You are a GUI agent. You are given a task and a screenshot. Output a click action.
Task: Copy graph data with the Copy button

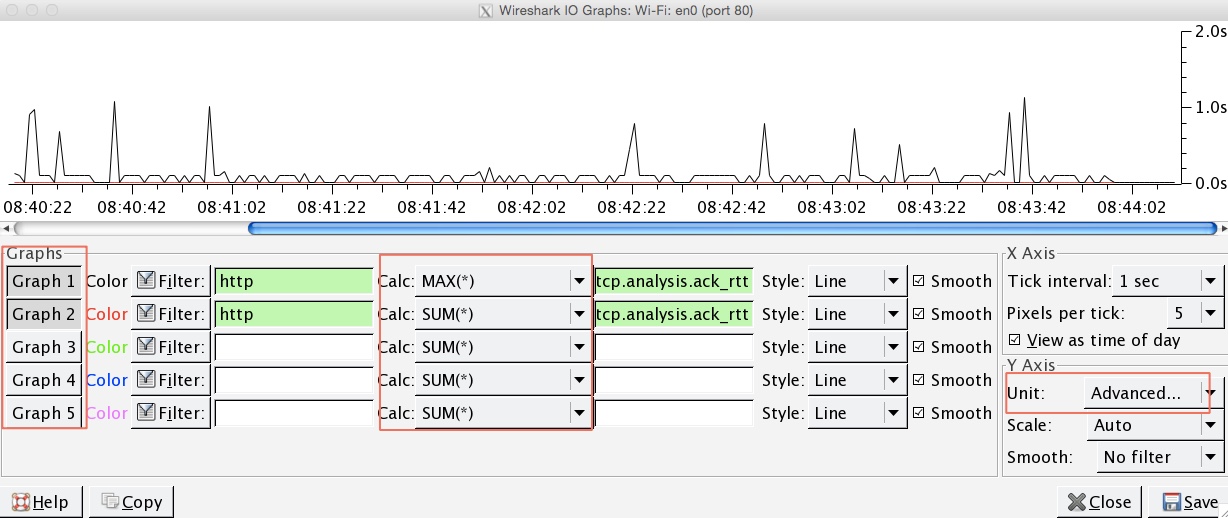tap(131, 502)
